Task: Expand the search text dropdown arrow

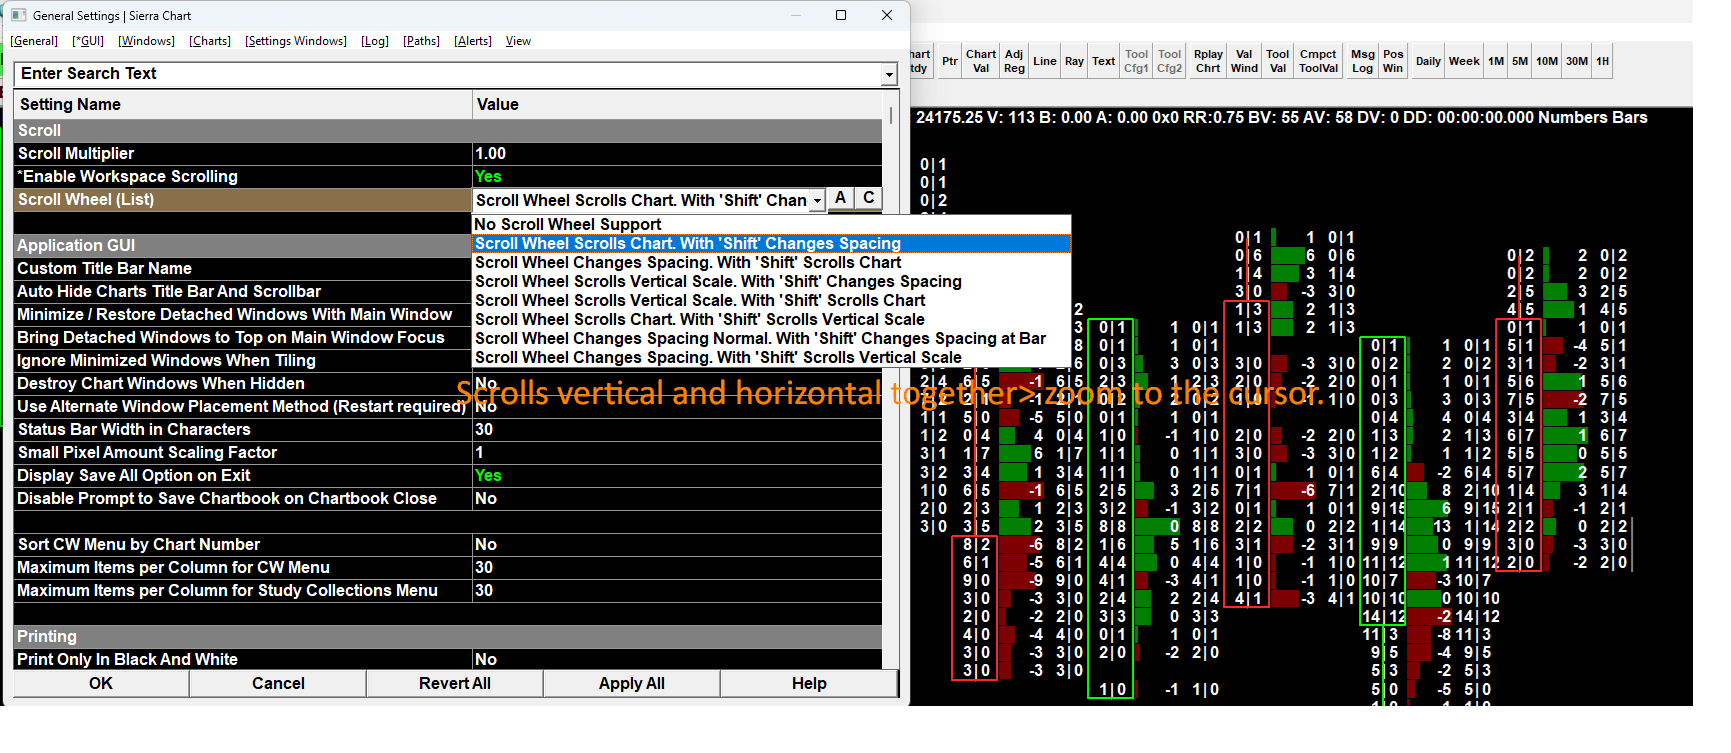Action: pos(889,74)
